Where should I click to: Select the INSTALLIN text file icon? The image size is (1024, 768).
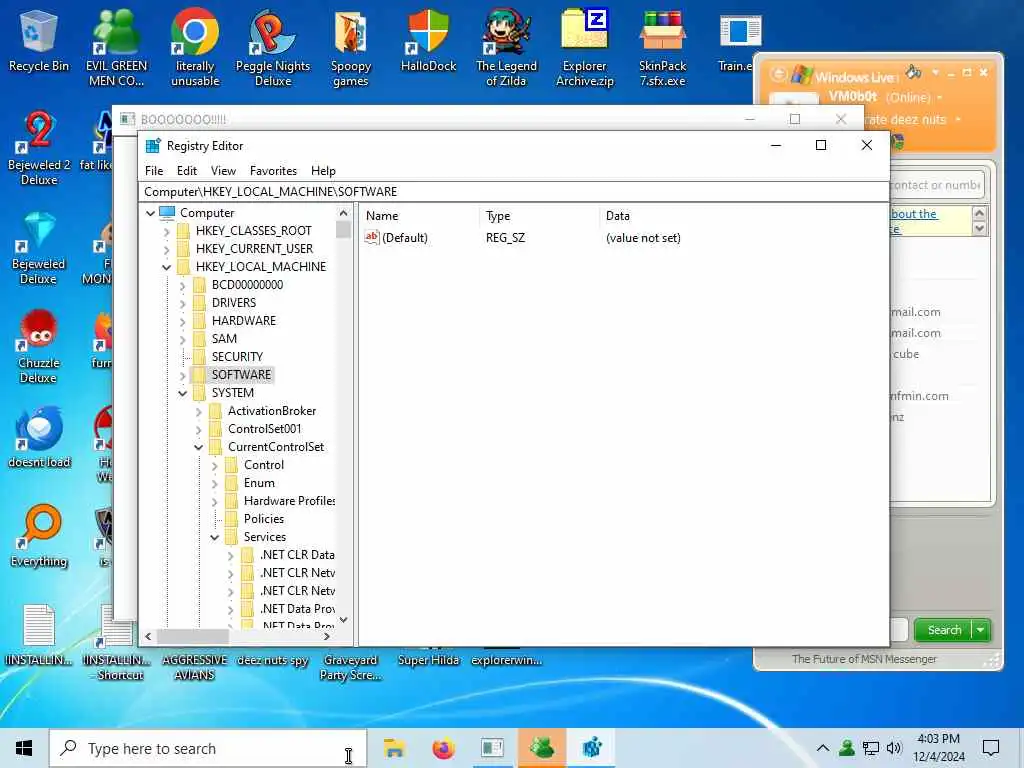pos(39,635)
